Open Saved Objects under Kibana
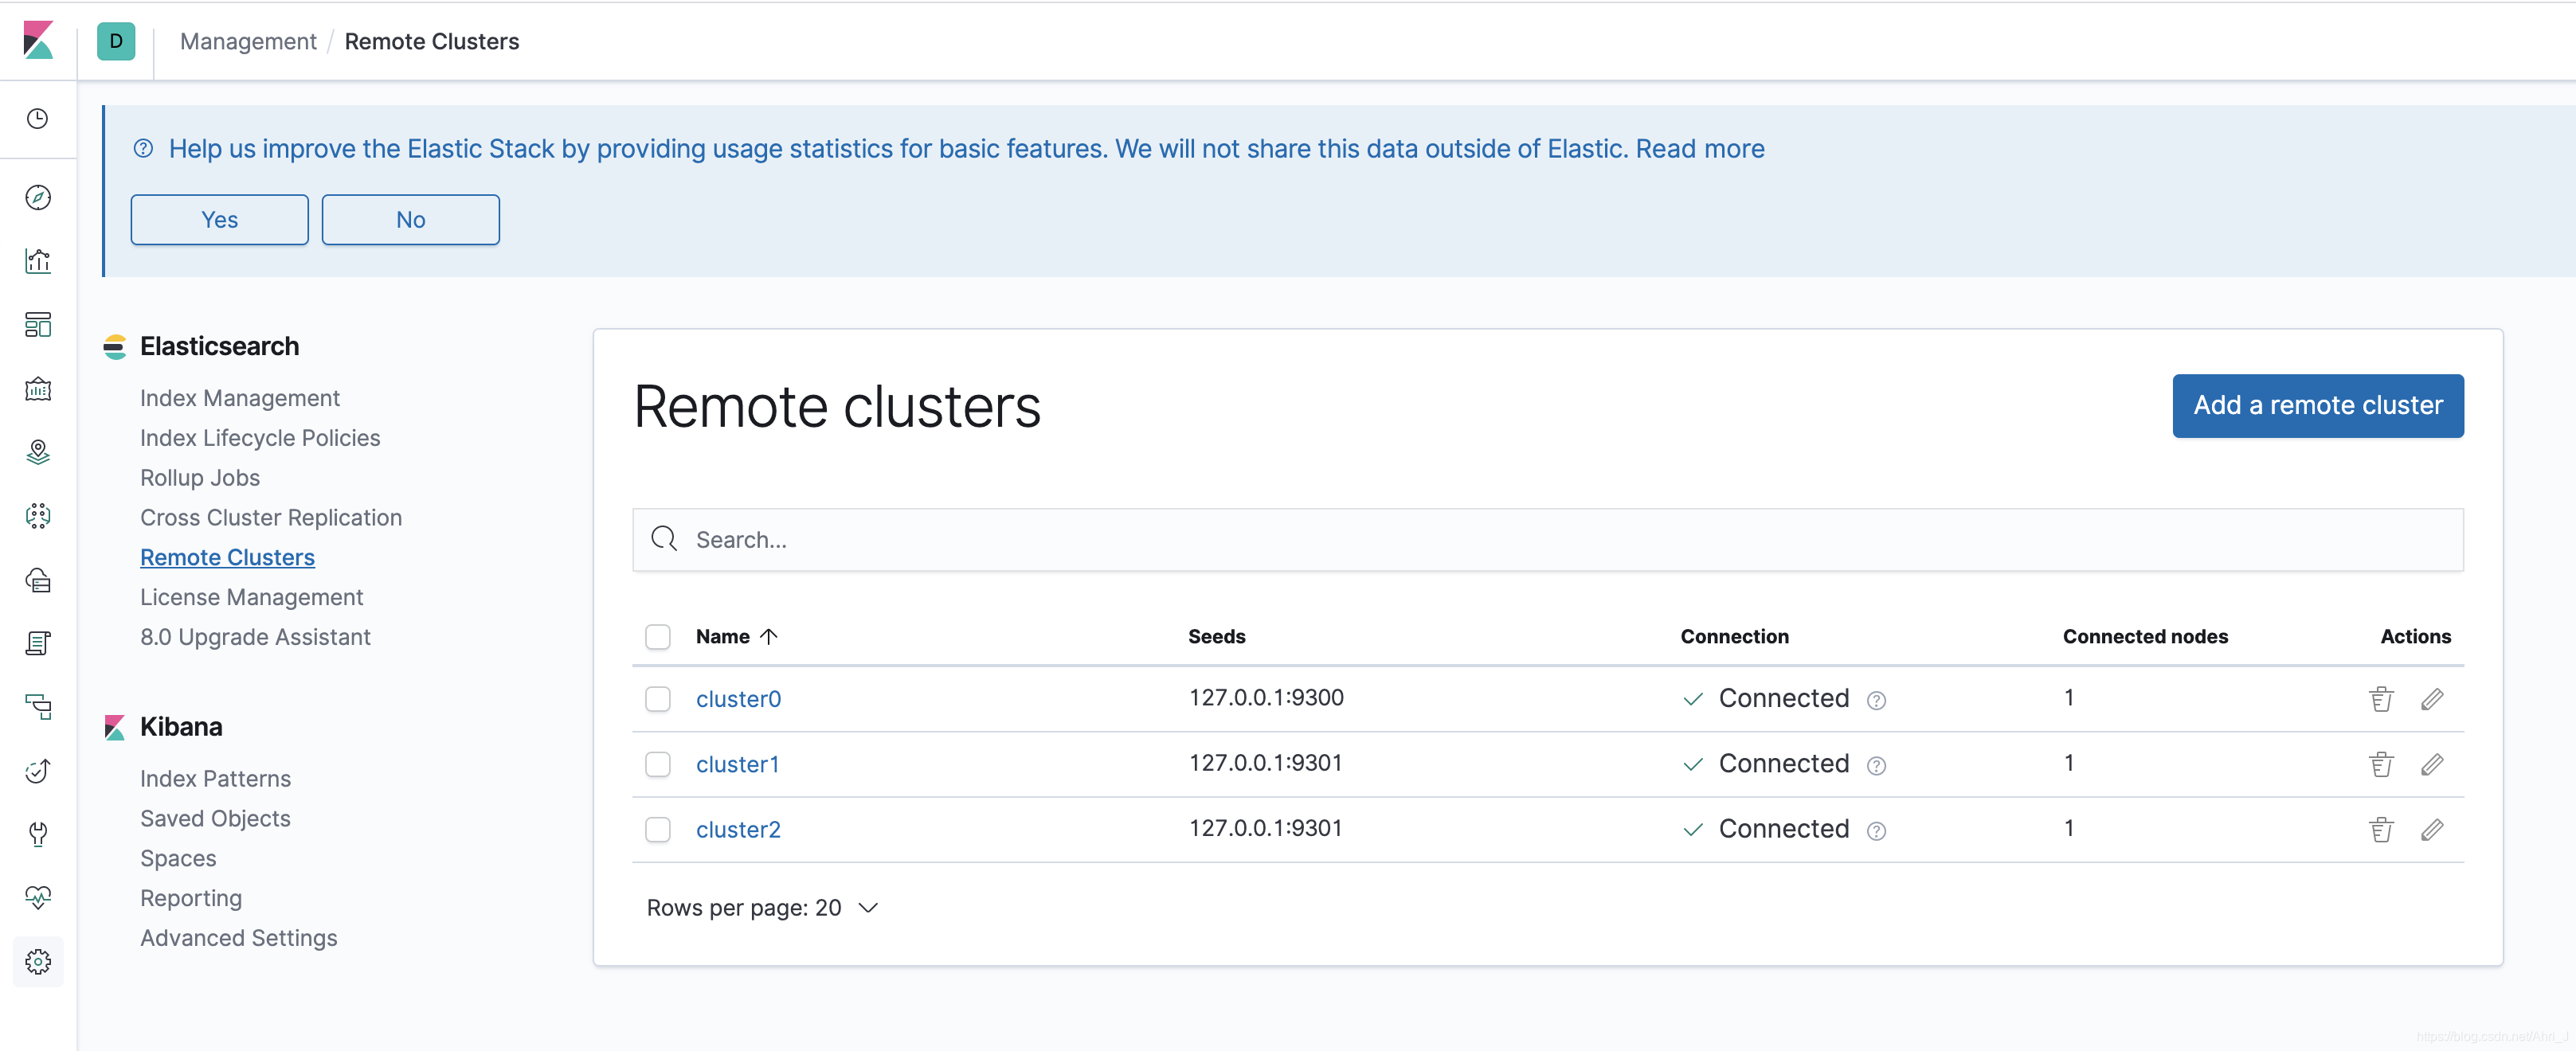 (215, 819)
